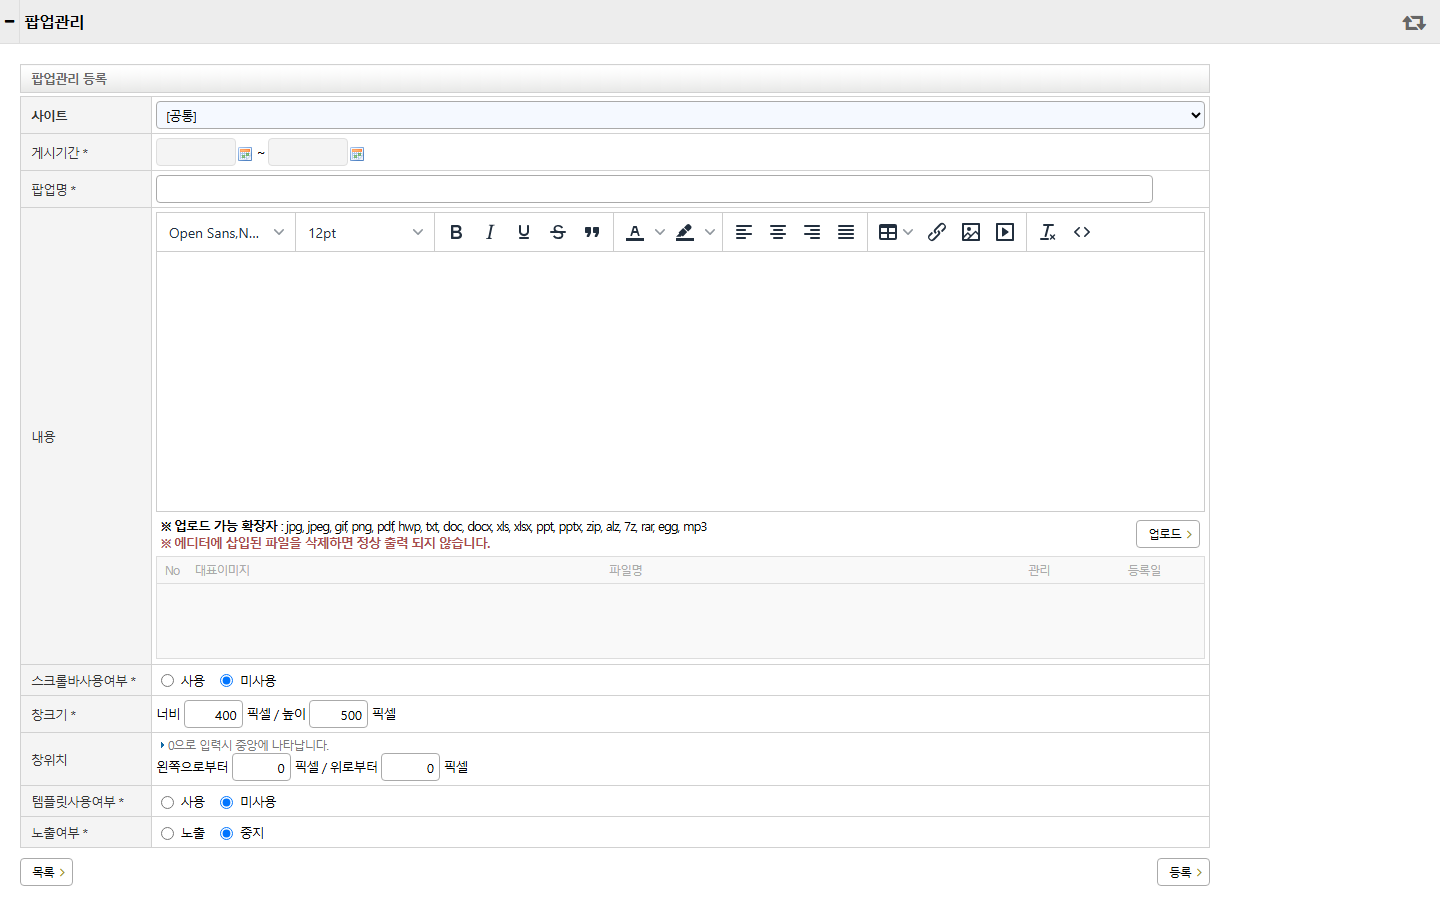This screenshot has width=1440, height=900.
Task: Insert a hyperlink
Action: (x=937, y=232)
